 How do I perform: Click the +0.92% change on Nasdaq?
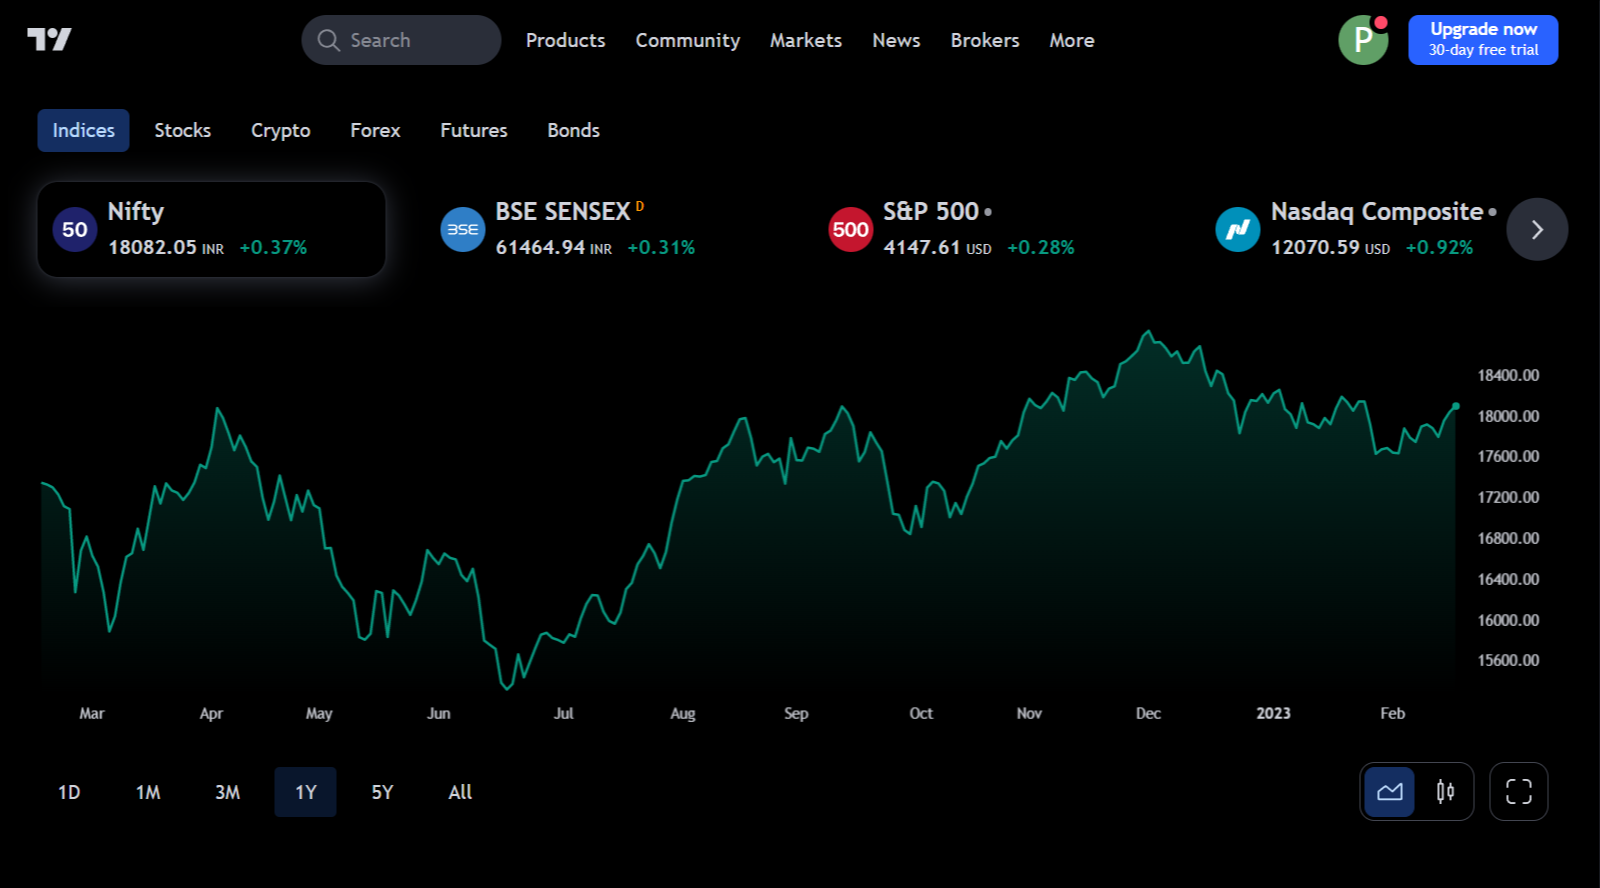1439,247
